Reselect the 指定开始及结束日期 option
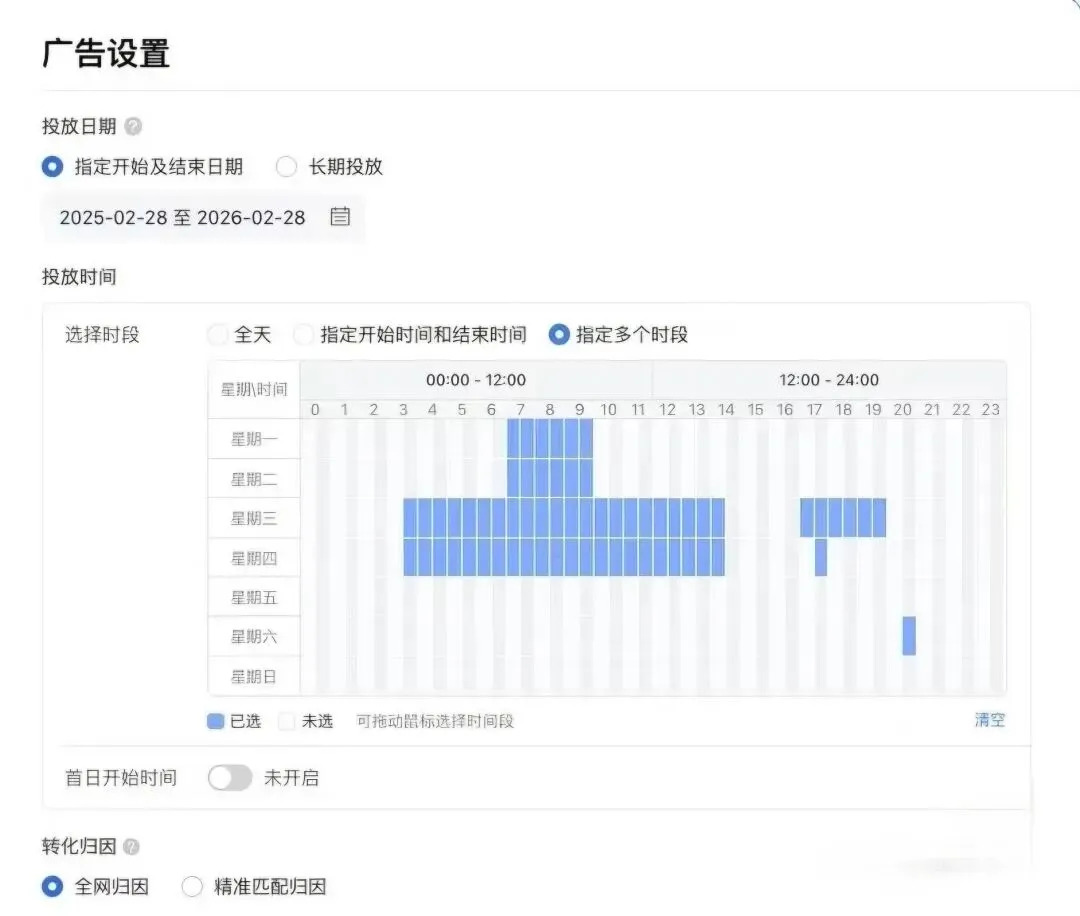 (51, 167)
